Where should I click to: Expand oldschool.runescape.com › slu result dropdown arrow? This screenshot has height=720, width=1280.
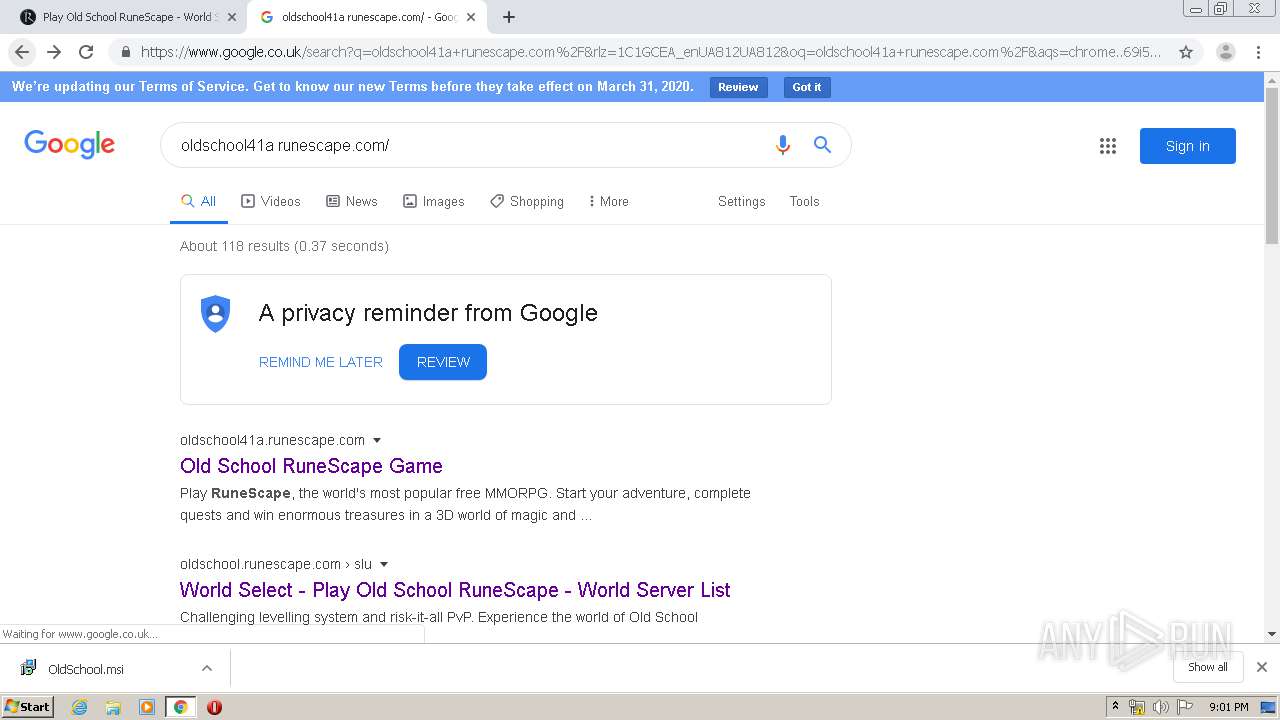coord(384,564)
